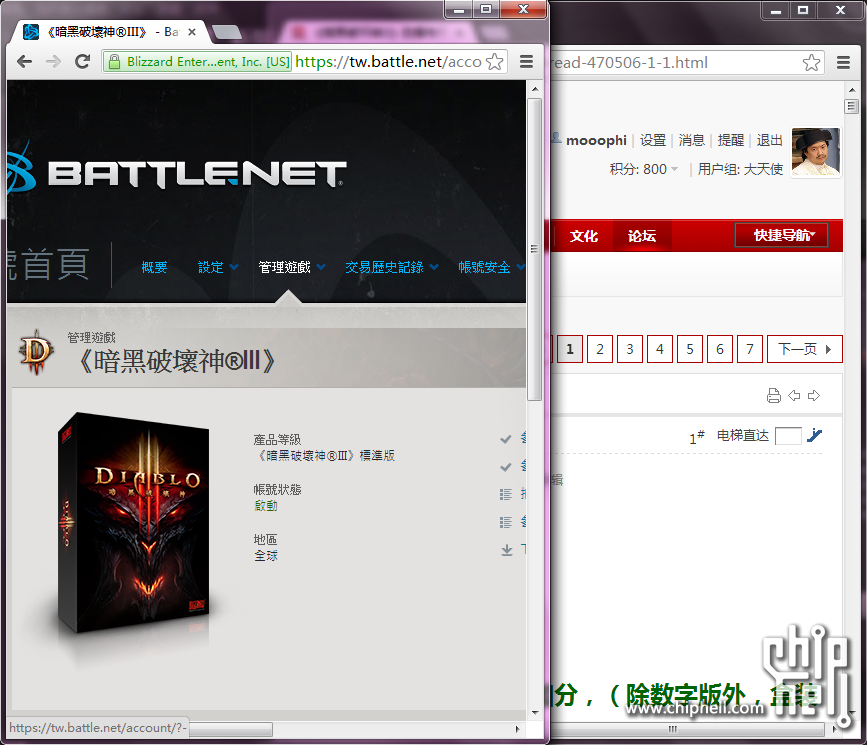
Task: Click the user avatar picture
Action: tap(816, 152)
